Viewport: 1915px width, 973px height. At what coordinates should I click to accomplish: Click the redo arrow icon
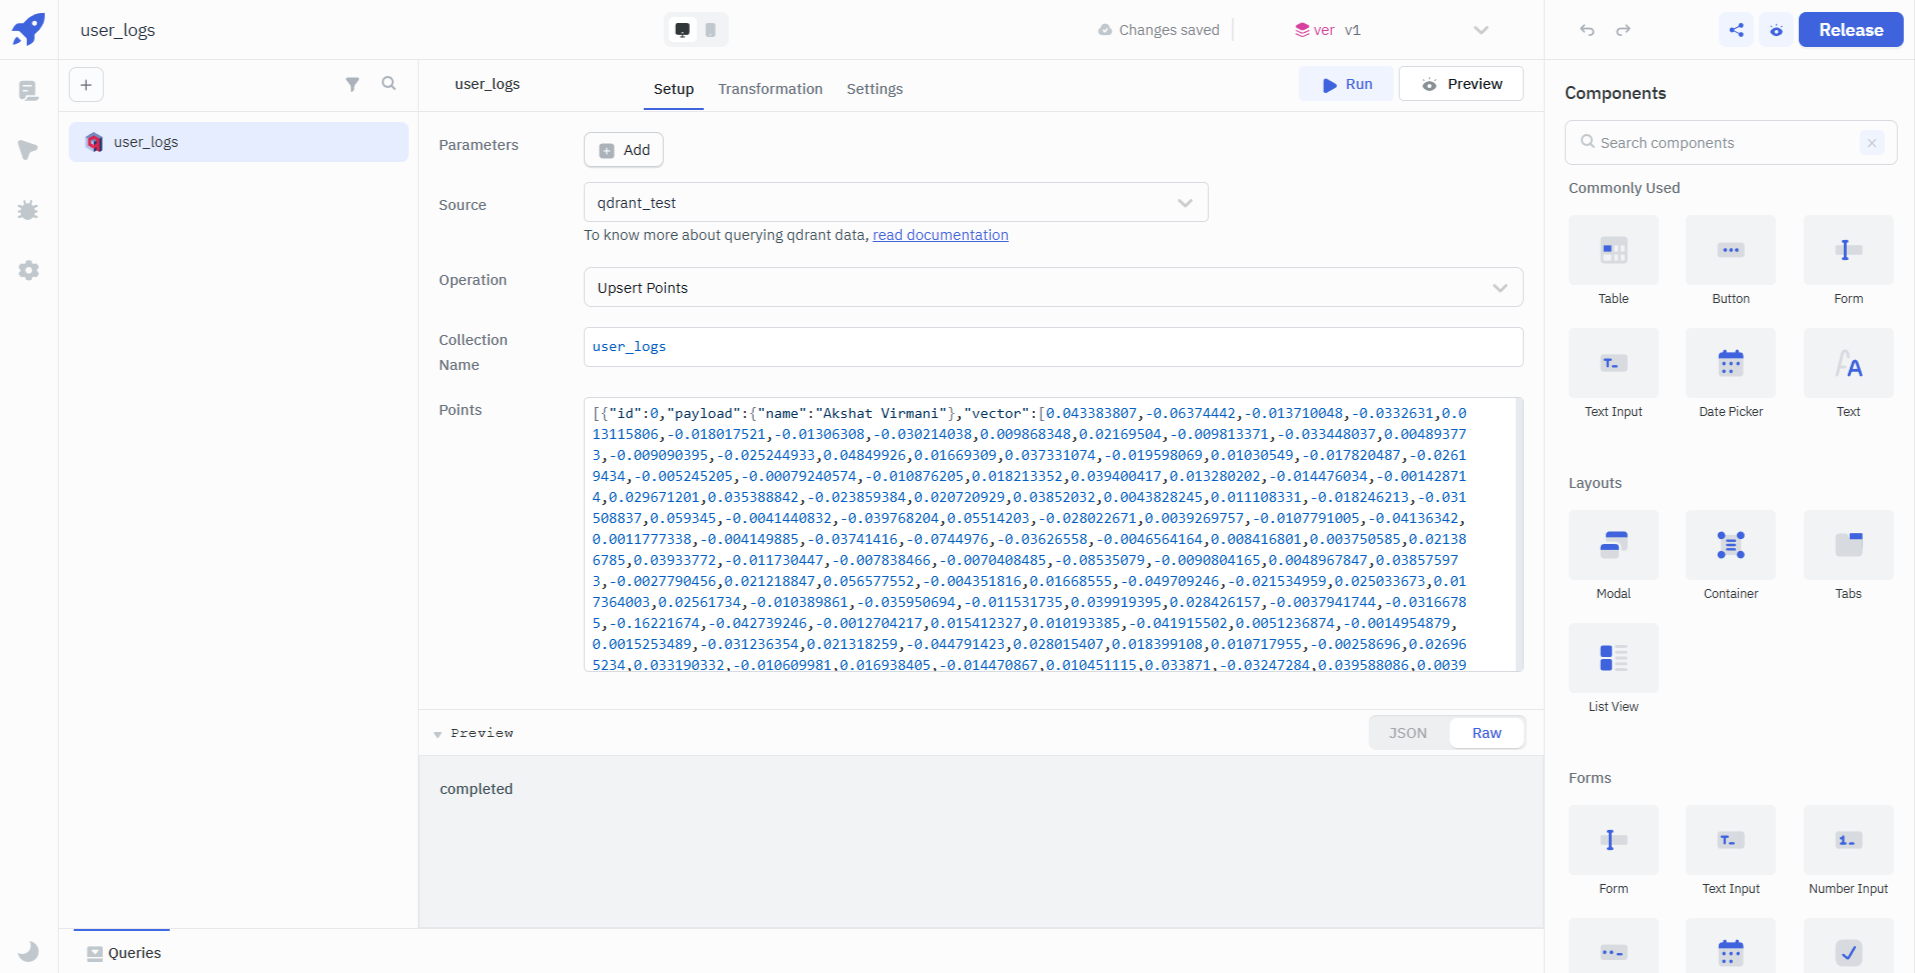click(1623, 30)
